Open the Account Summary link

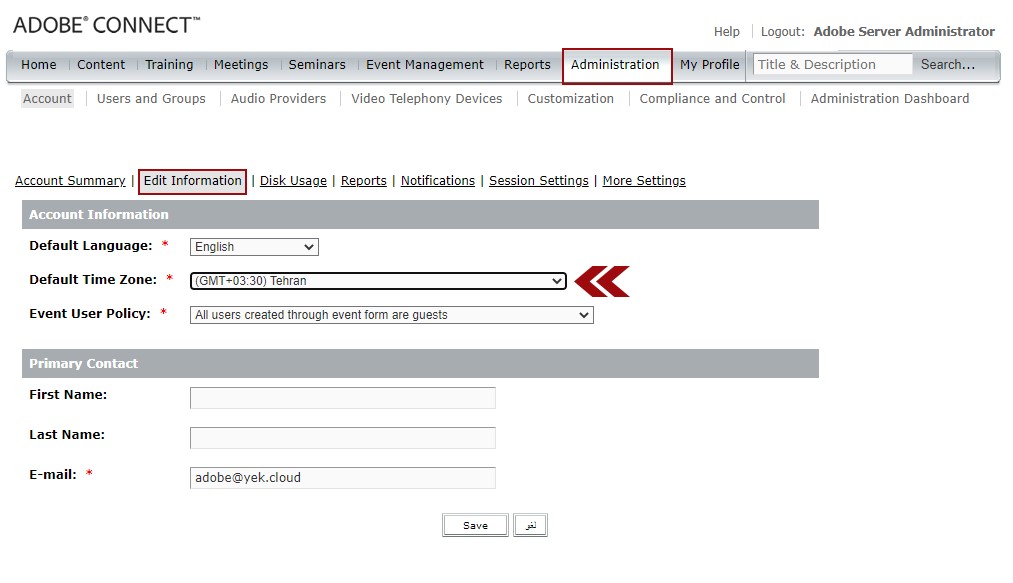(70, 181)
